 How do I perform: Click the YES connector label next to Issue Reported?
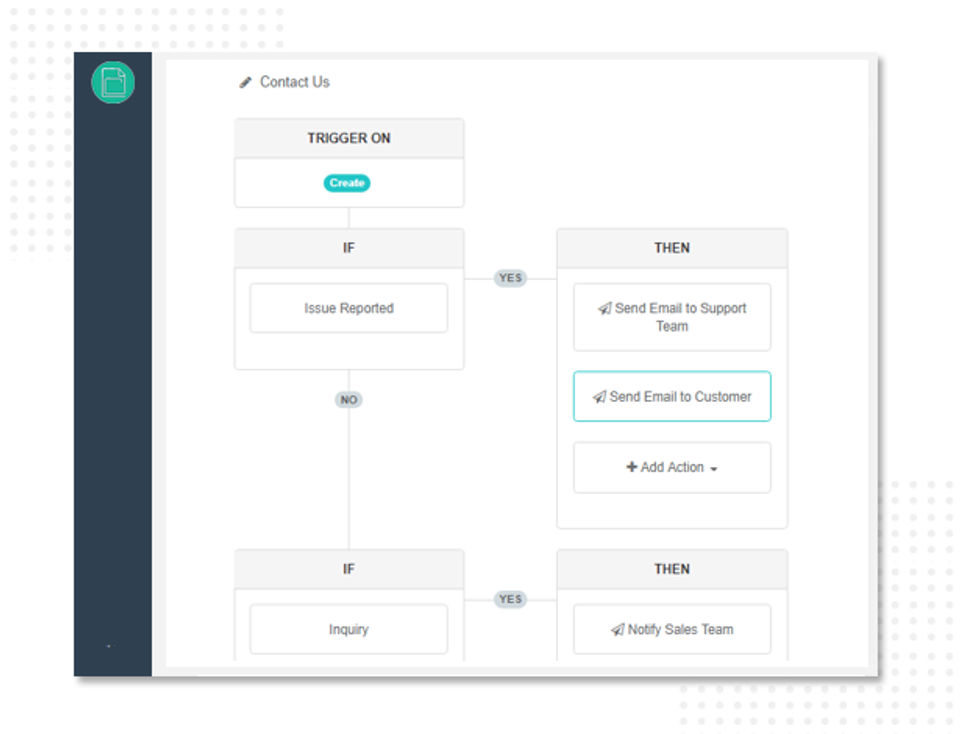click(x=510, y=278)
